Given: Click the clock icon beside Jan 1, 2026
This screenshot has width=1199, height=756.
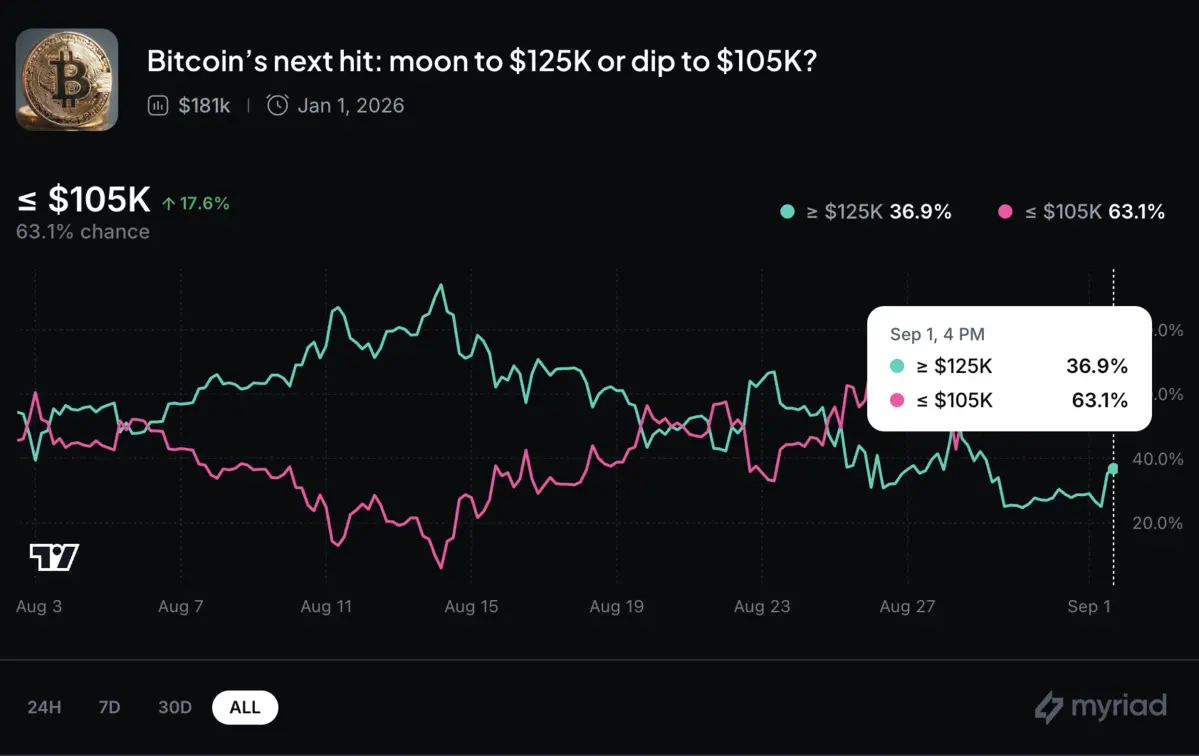Looking at the screenshot, I should [277, 106].
